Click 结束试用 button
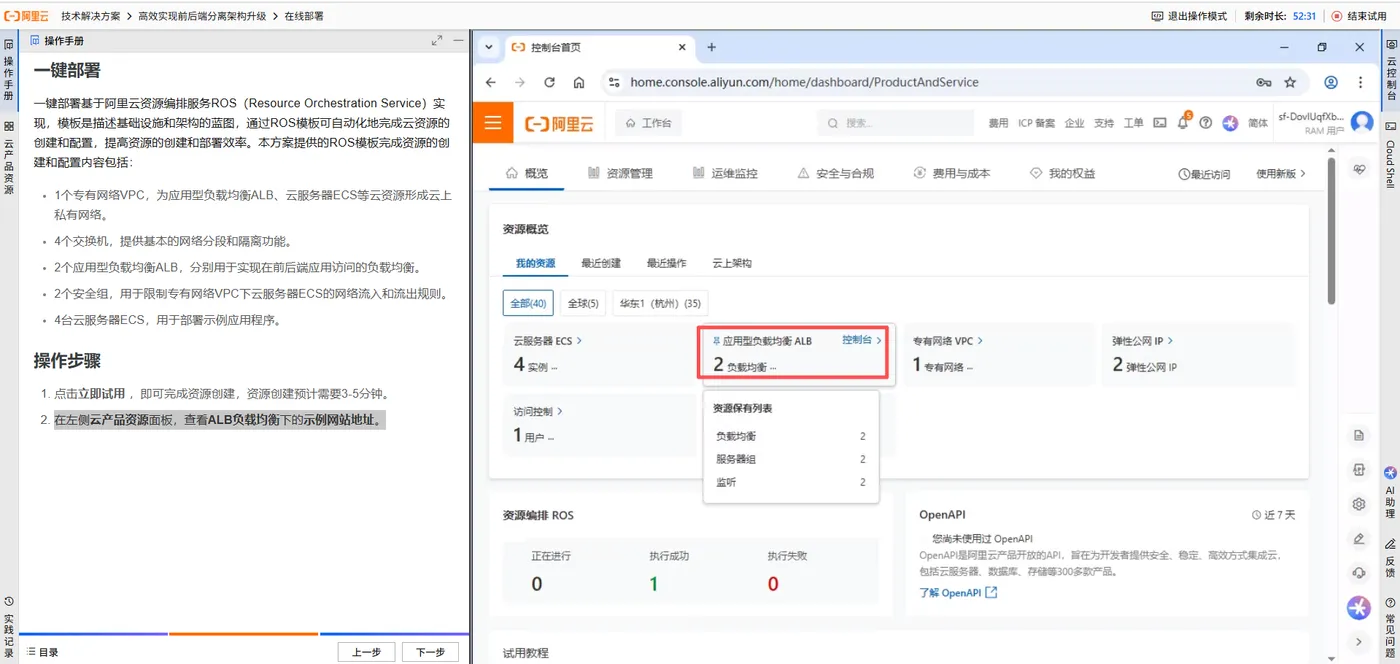Viewport: 1400px width, 664px height. coord(1360,16)
